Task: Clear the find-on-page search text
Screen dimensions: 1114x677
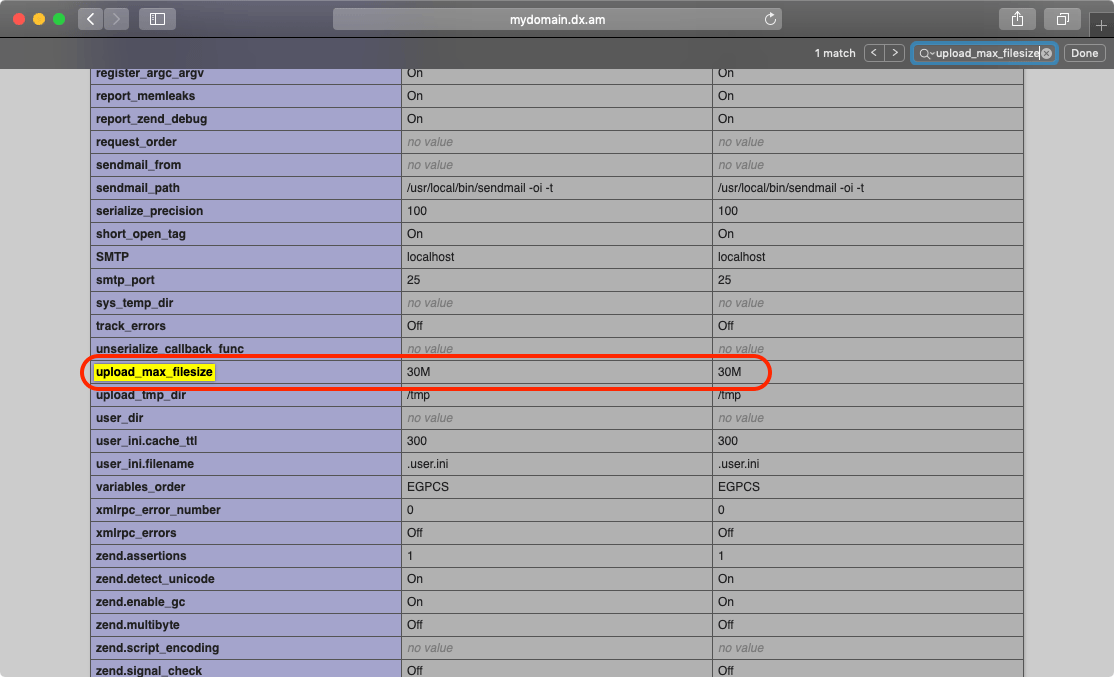Action: tap(1046, 53)
